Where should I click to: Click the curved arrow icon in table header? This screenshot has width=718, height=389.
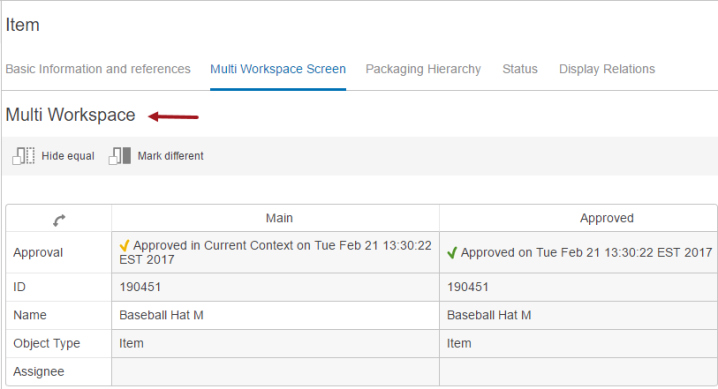click(x=59, y=221)
